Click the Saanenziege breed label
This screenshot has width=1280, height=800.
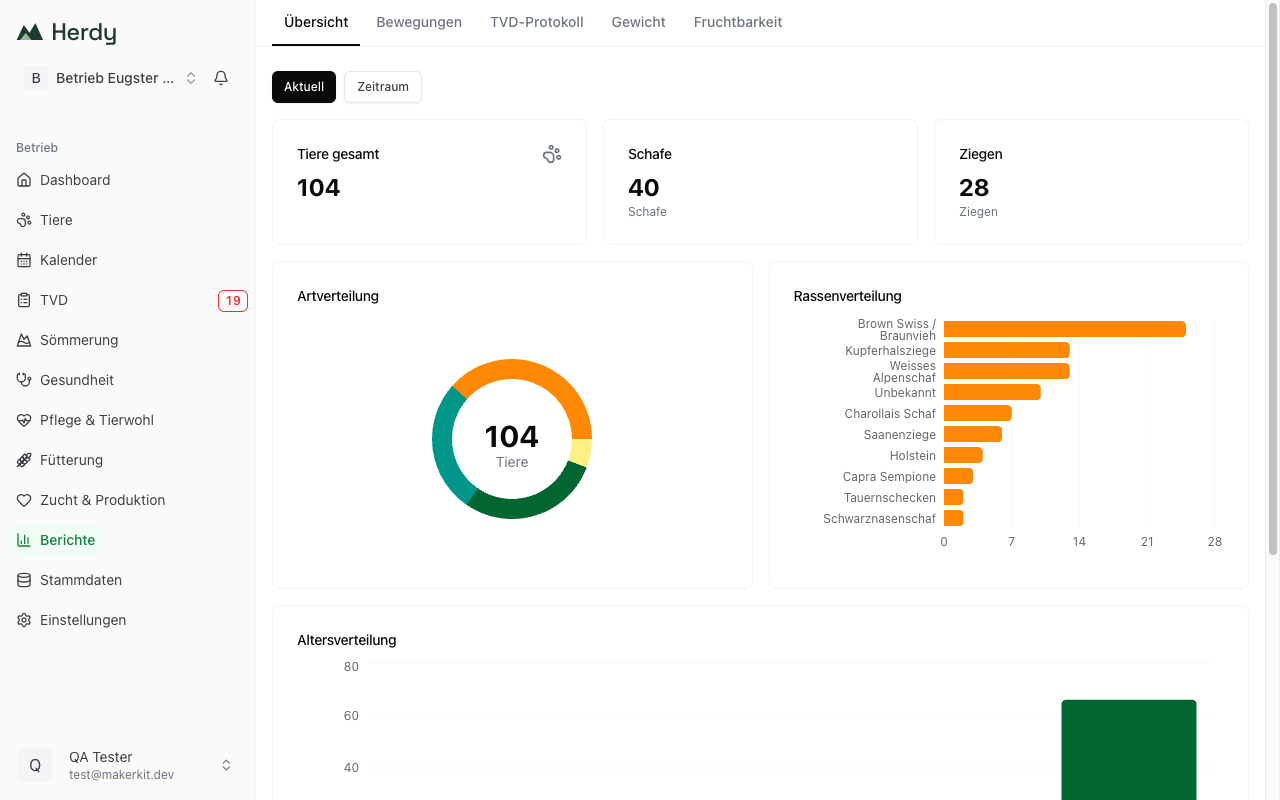tap(900, 435)
